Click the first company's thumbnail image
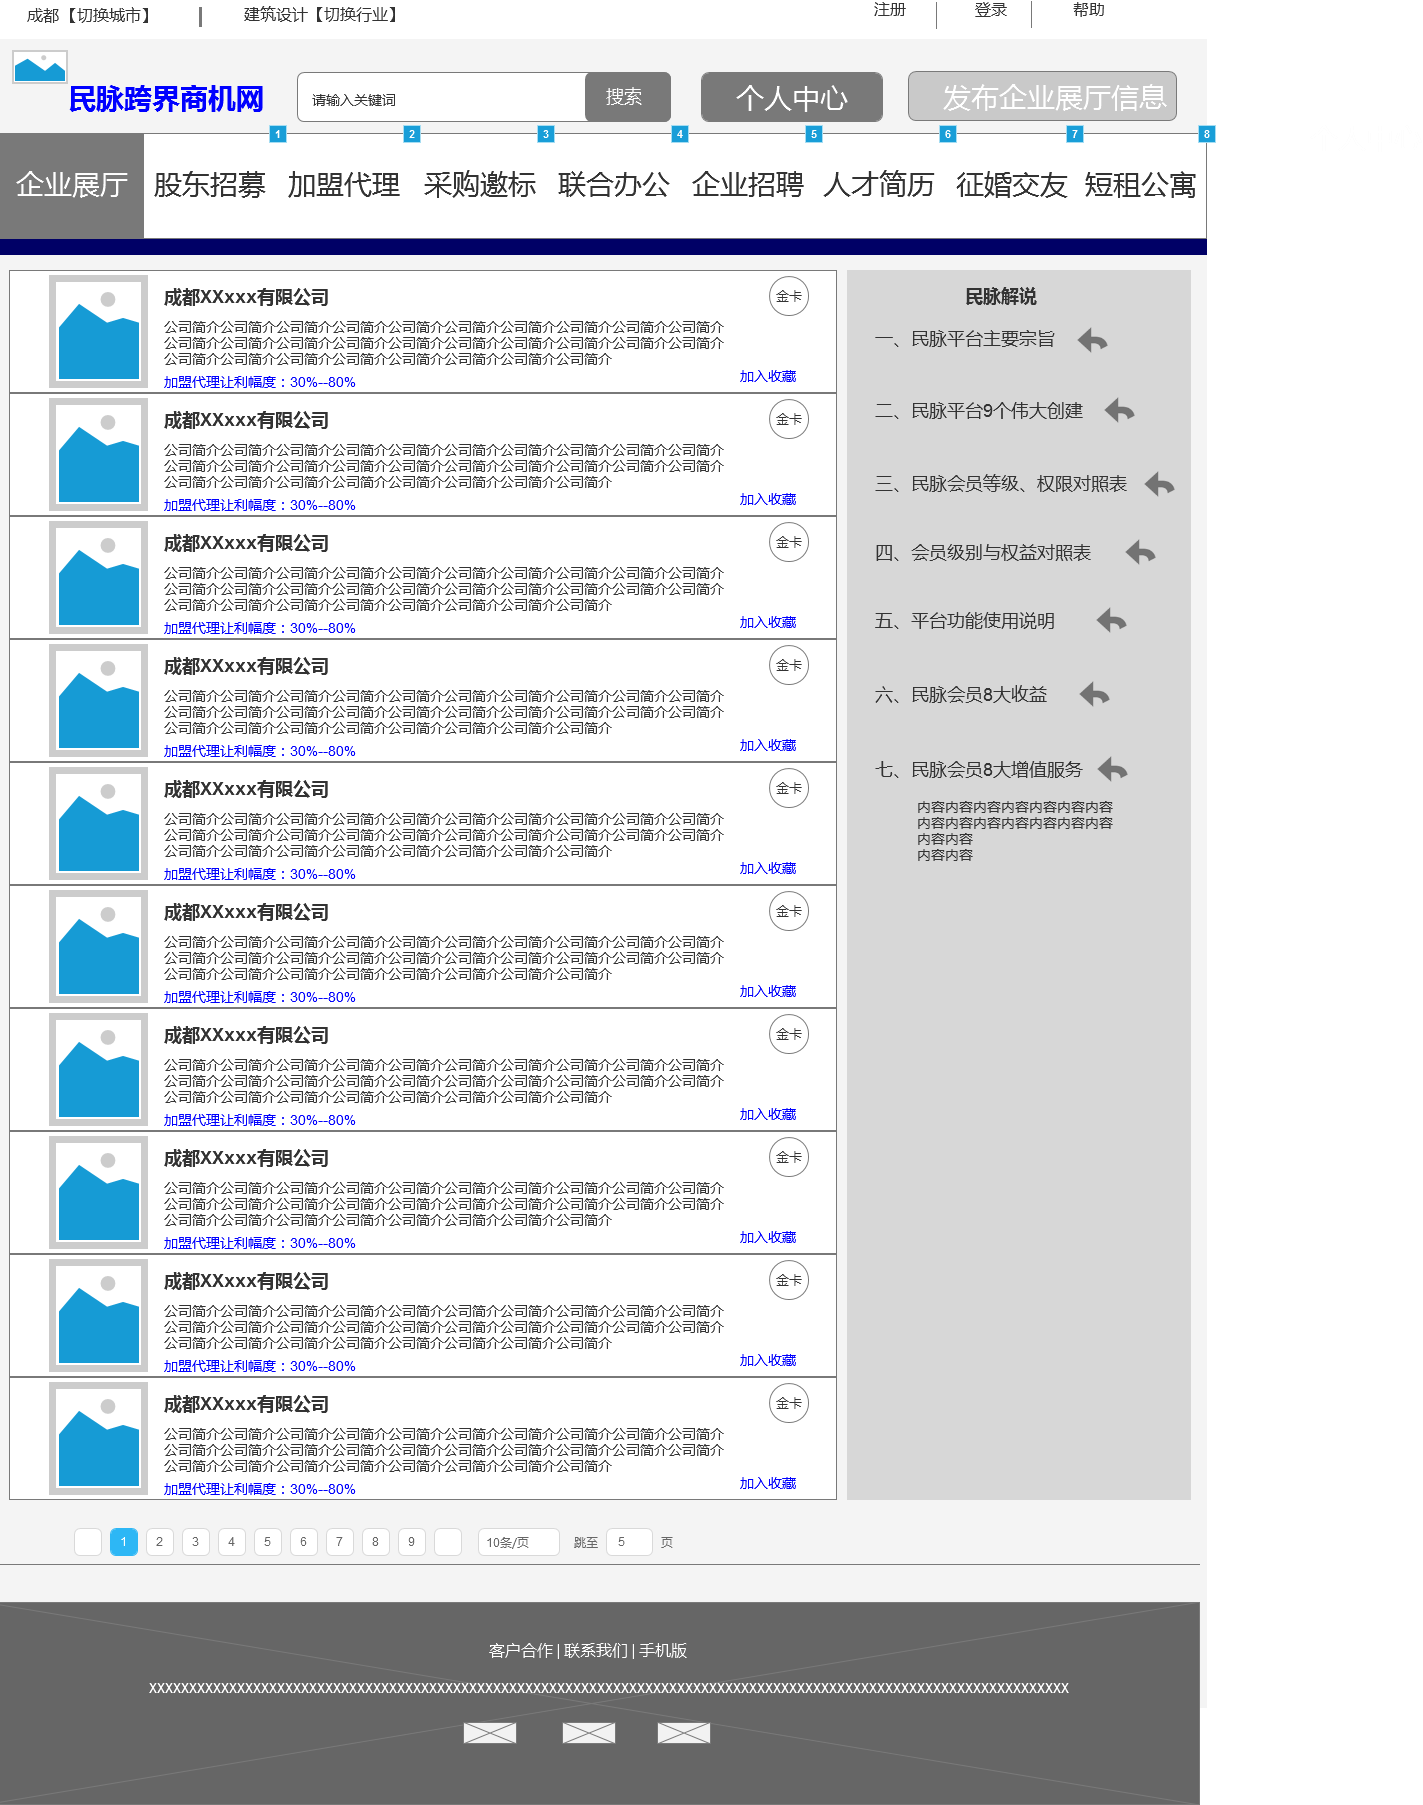 point(99,331)
